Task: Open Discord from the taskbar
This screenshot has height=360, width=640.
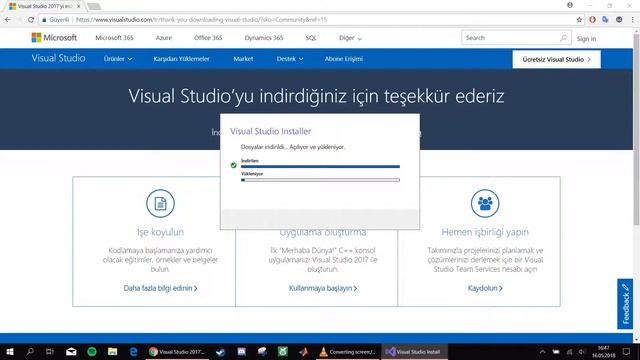Action: pos(241,351)
